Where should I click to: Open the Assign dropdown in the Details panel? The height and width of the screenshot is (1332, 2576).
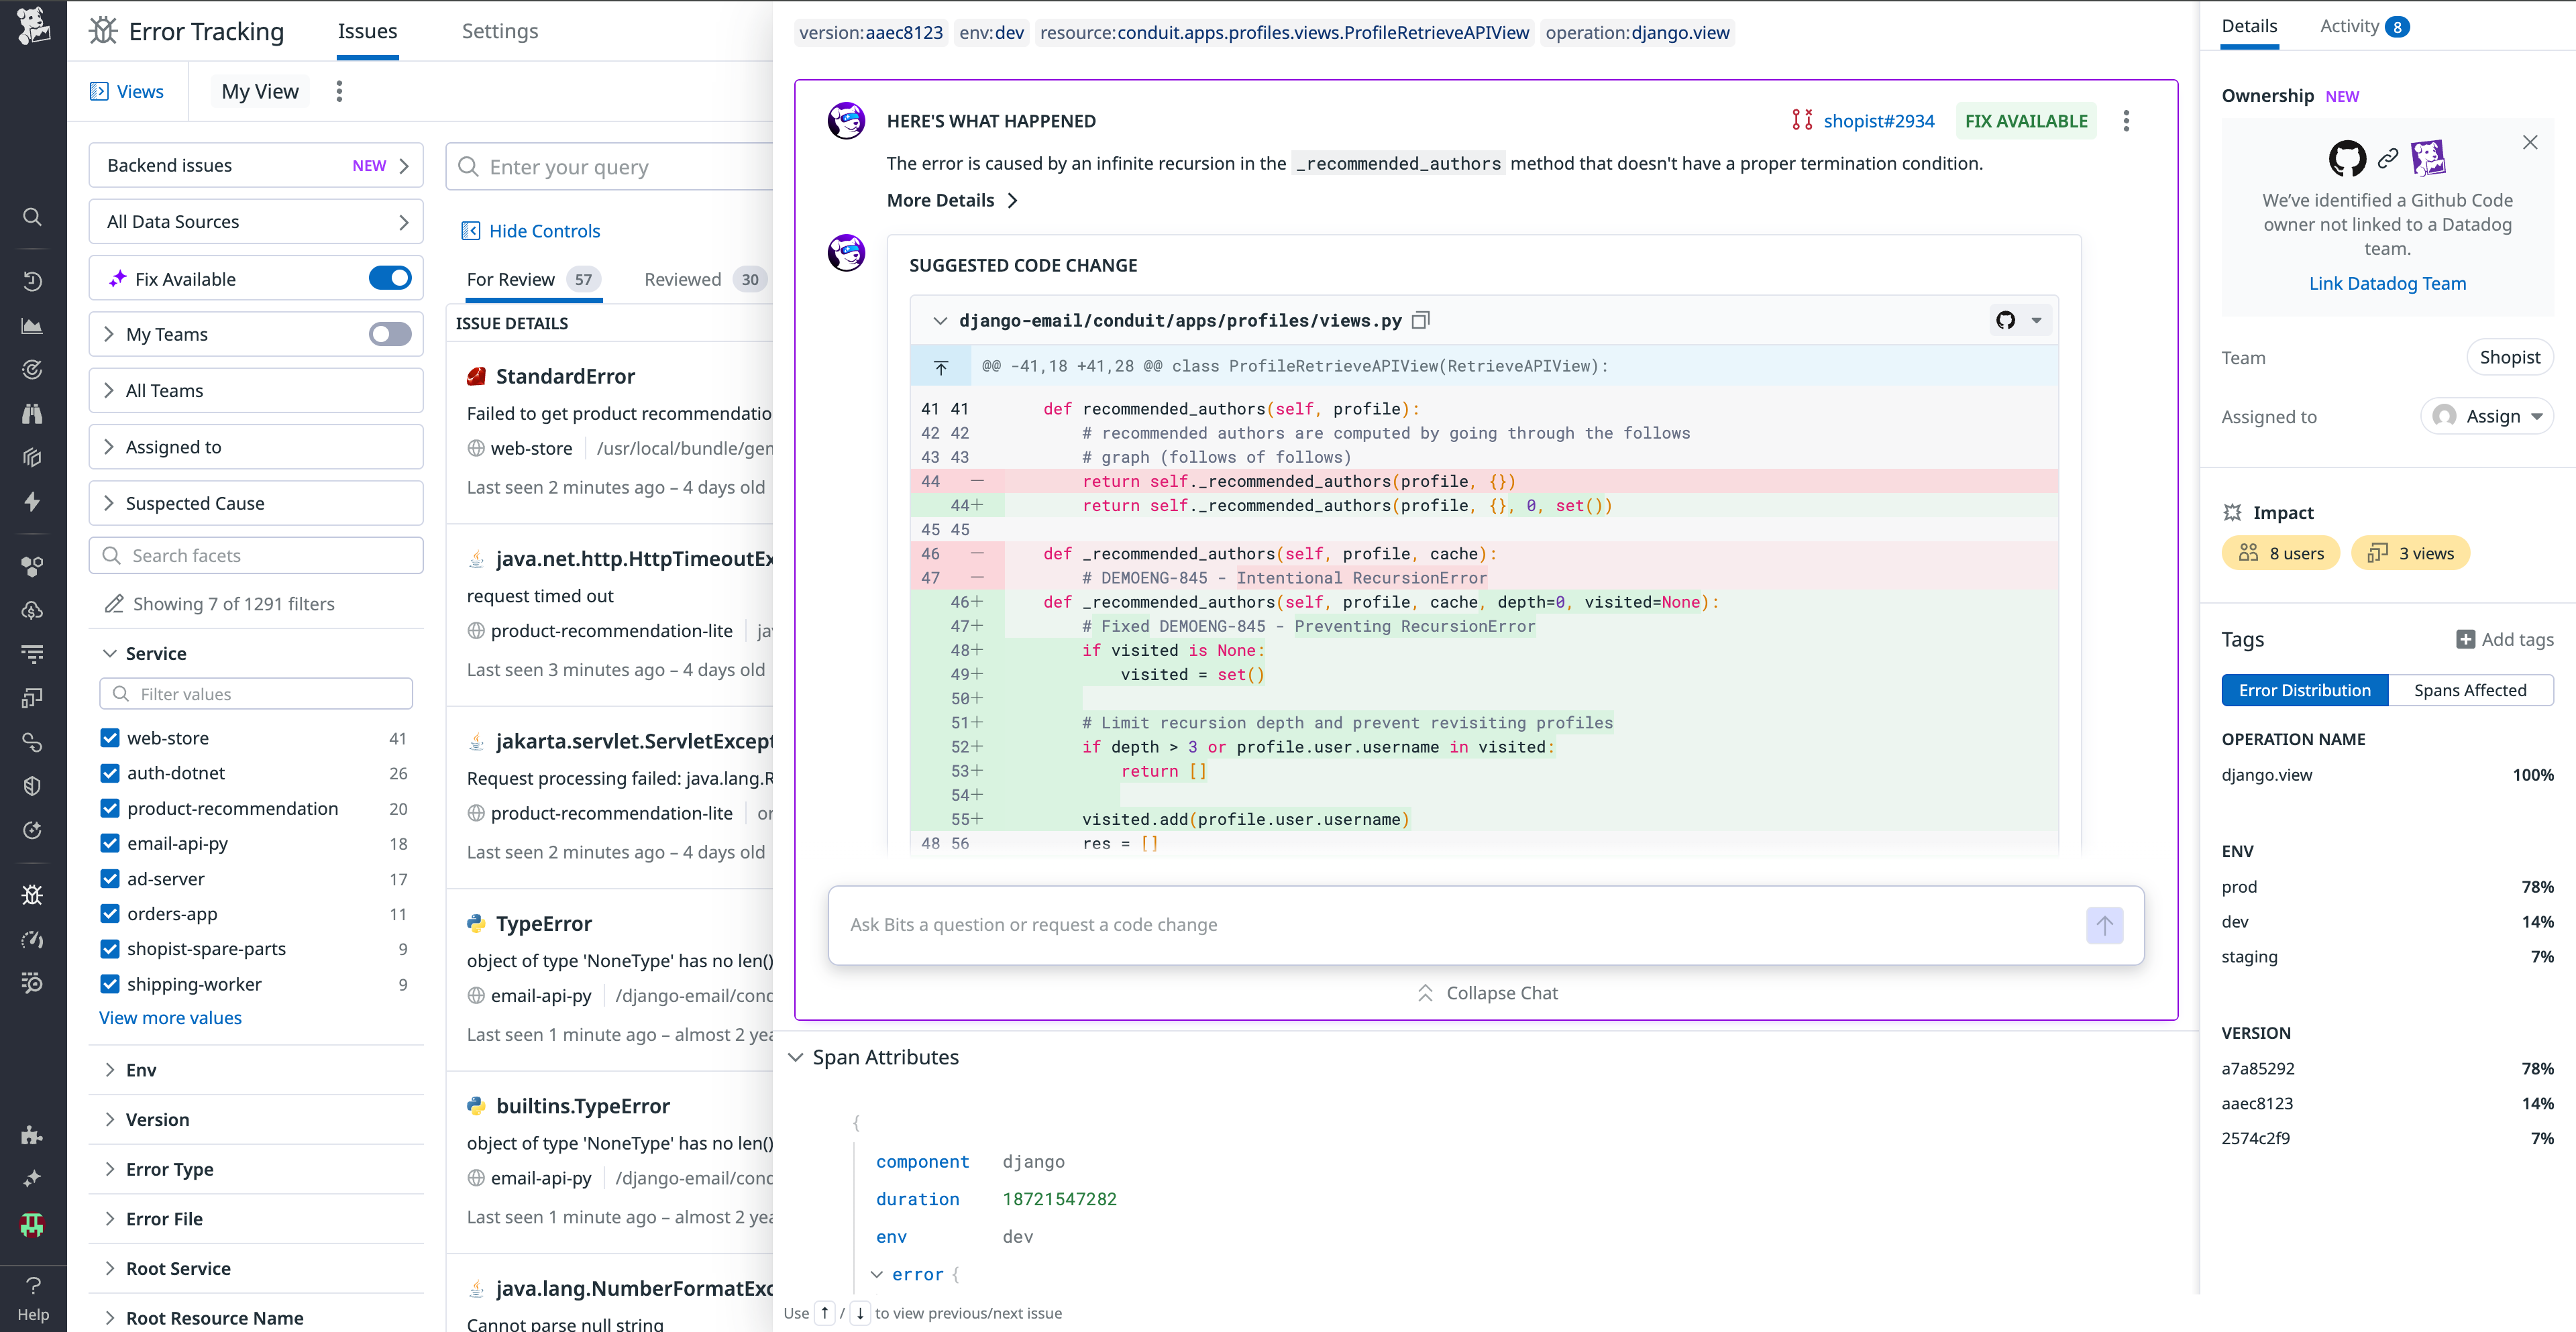[2488, 416]
